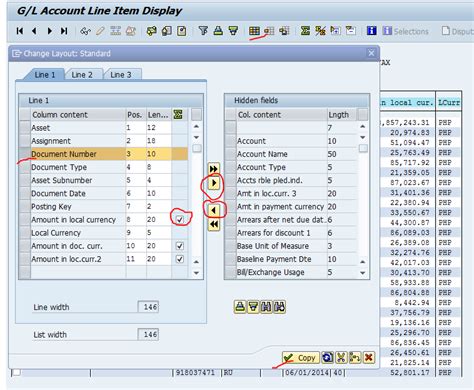Click Column content header in Line 1 table
Viewport: 474px width, 390px height.
coord(78,115)
